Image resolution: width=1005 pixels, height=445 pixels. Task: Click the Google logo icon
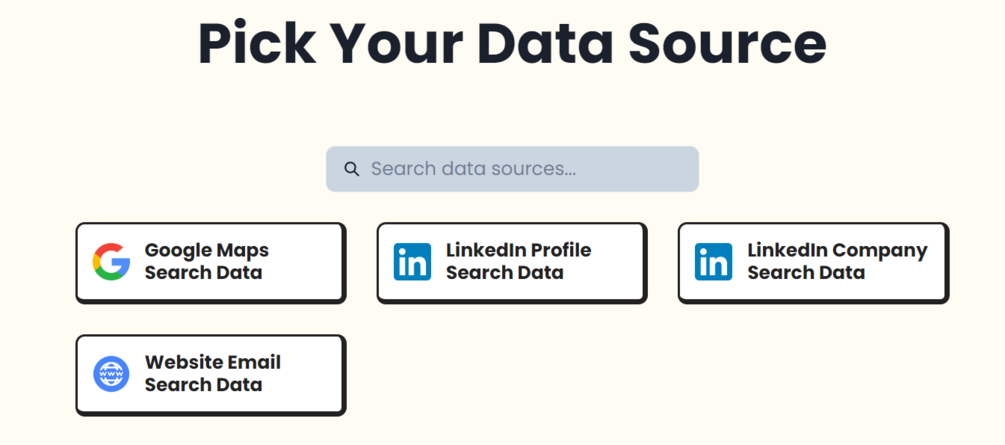pos(112,261)
